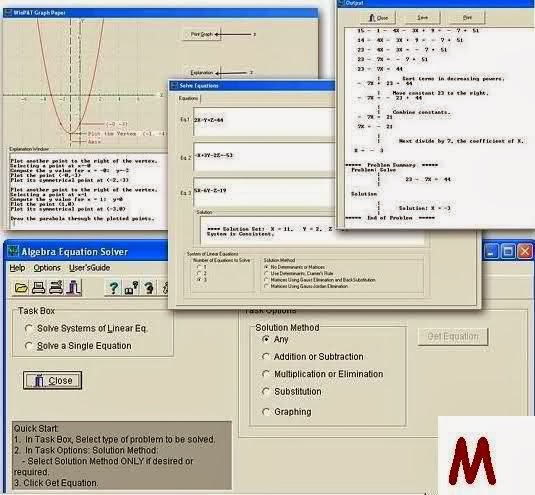Click the Eq 3 input field
Viewport: 535px width, 495px height.
[264, 192]
